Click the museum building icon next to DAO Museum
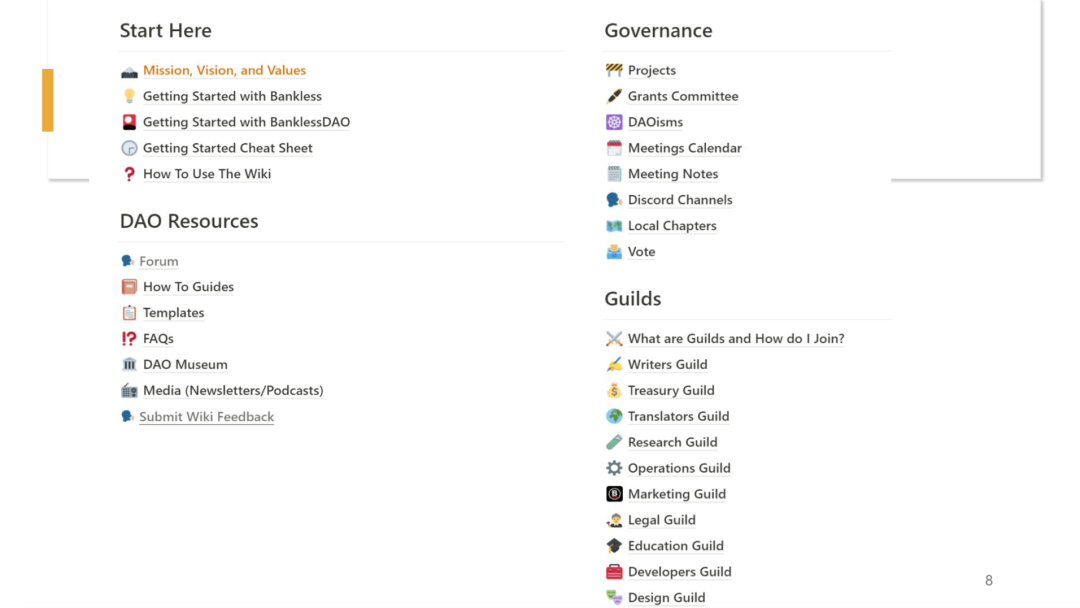The width and height of the screenshot is (1080, 608). click(x=129, y=365)
